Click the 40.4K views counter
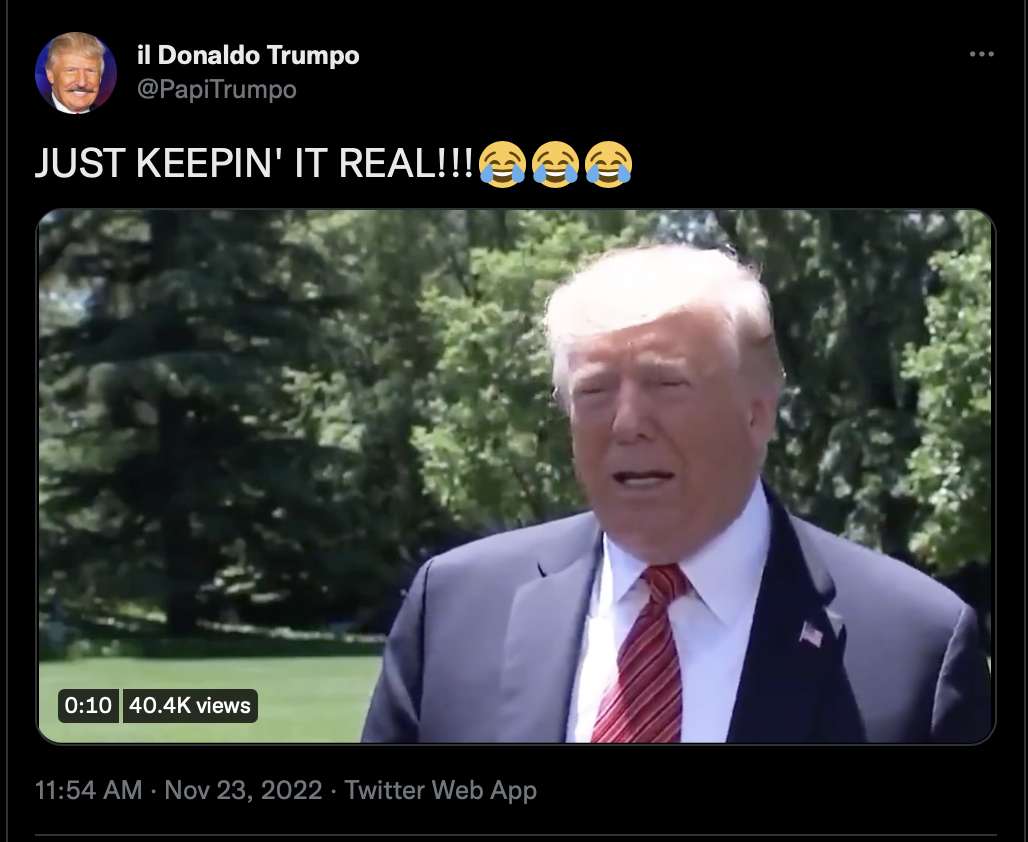This screenshot has height=842, width=1028. [x=190, y=706]
